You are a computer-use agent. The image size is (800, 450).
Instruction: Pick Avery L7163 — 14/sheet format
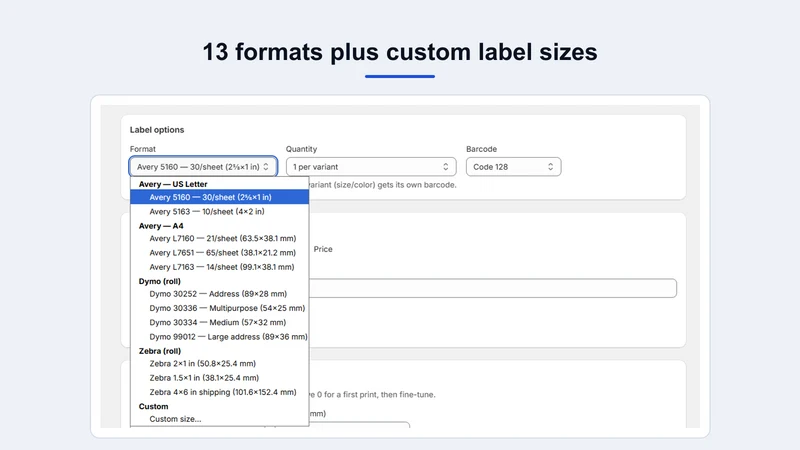[219, 267]
